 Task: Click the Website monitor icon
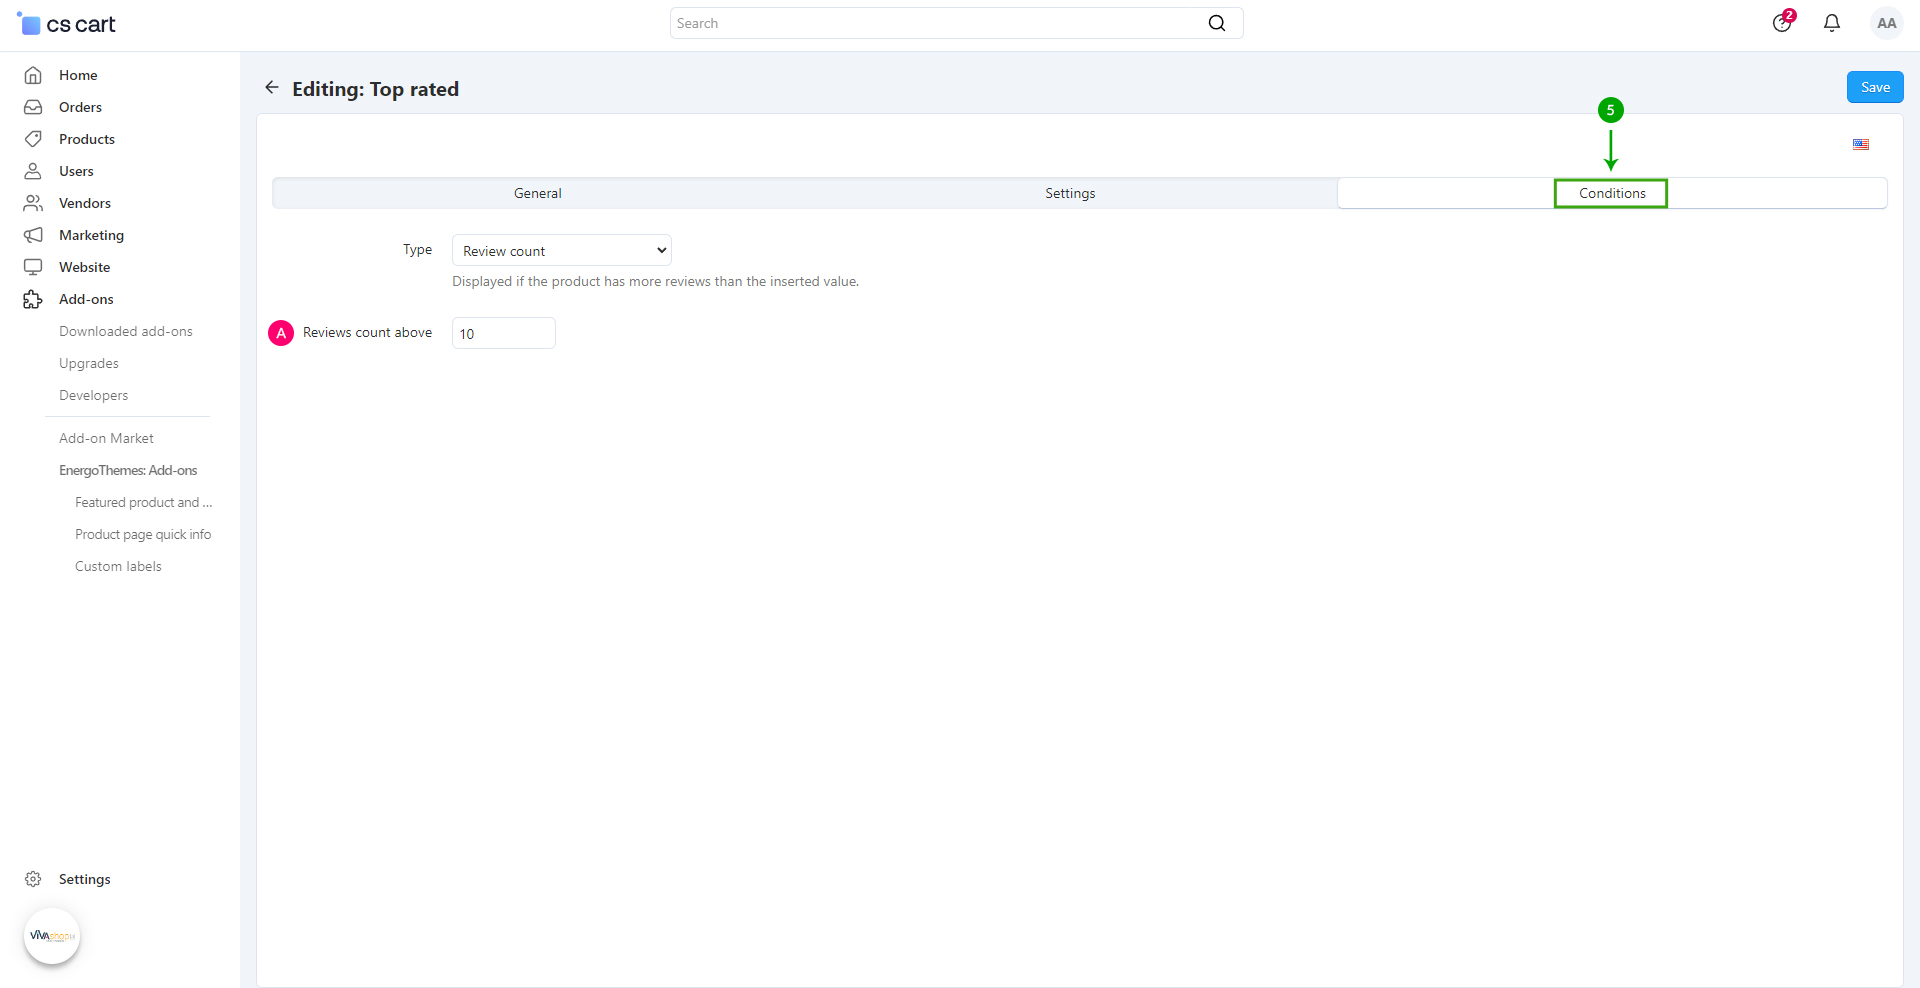pos(33,267)
